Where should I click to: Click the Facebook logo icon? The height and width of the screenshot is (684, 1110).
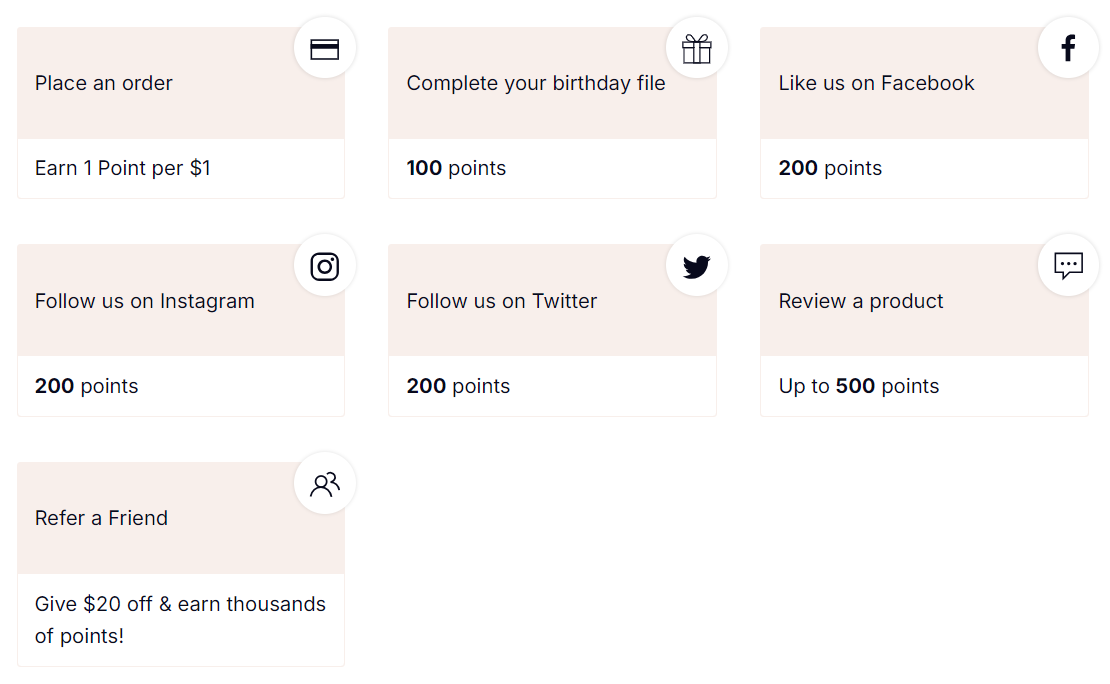1068,48
